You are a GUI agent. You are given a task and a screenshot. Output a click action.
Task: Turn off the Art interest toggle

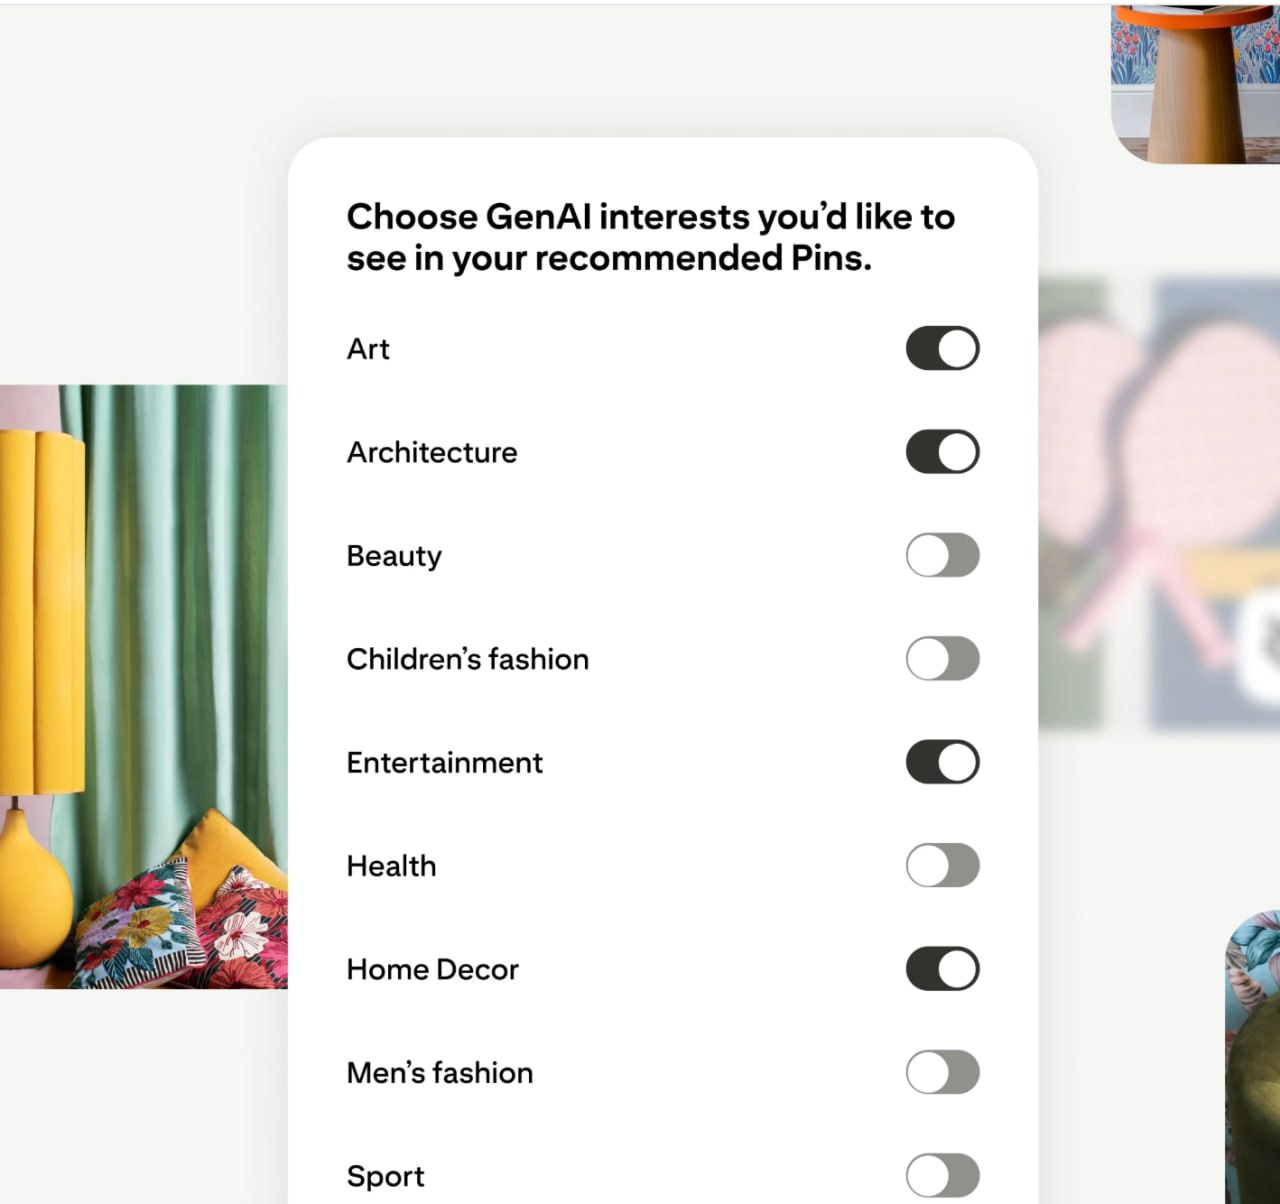click(942, 348)
